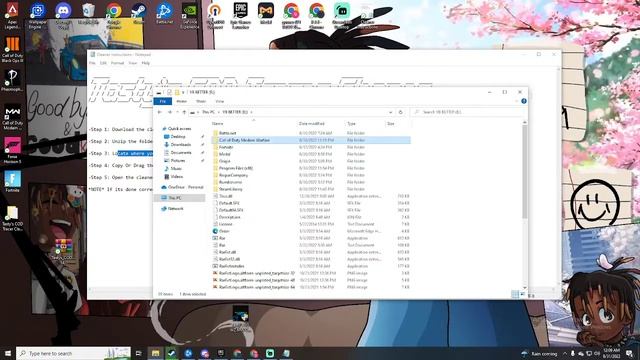
Task: Go up one folder level in Explorer
Action: pos(184,112)
